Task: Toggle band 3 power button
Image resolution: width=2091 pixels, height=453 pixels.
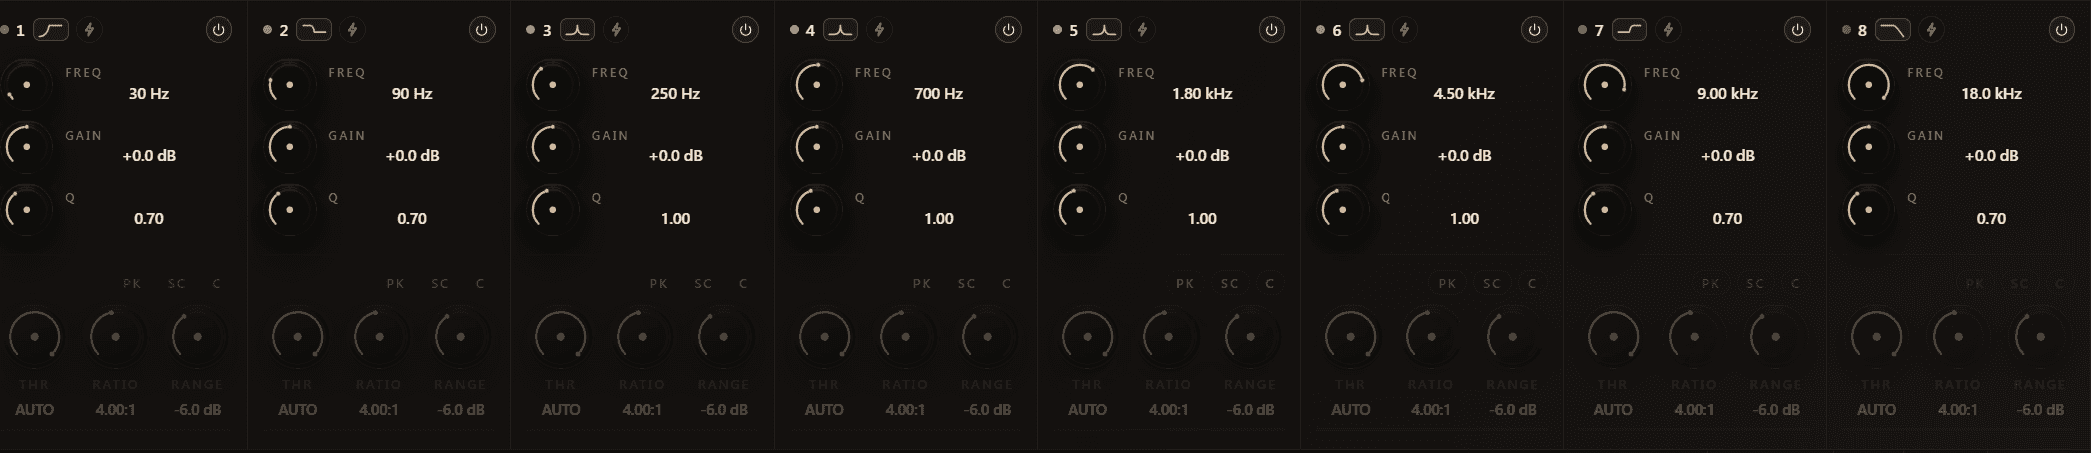Action: coord(744,30)
